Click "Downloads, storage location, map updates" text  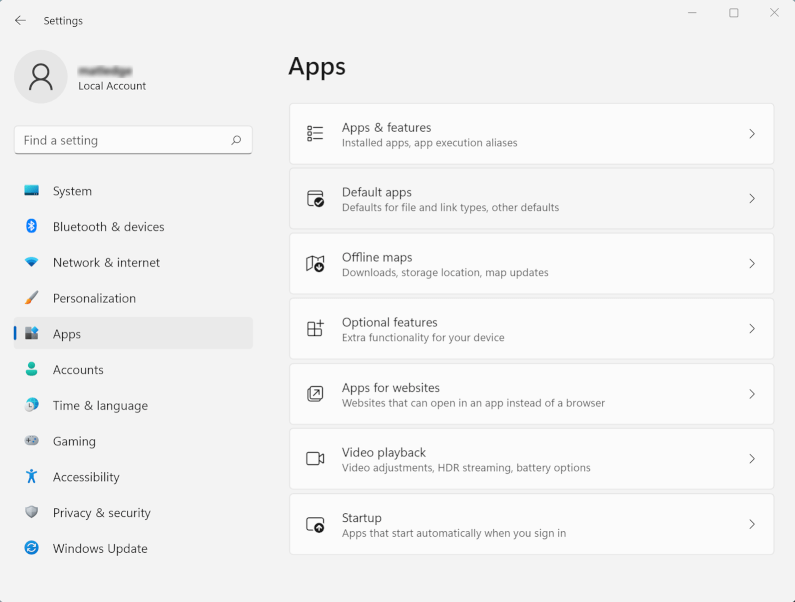[x=445, y=273]
